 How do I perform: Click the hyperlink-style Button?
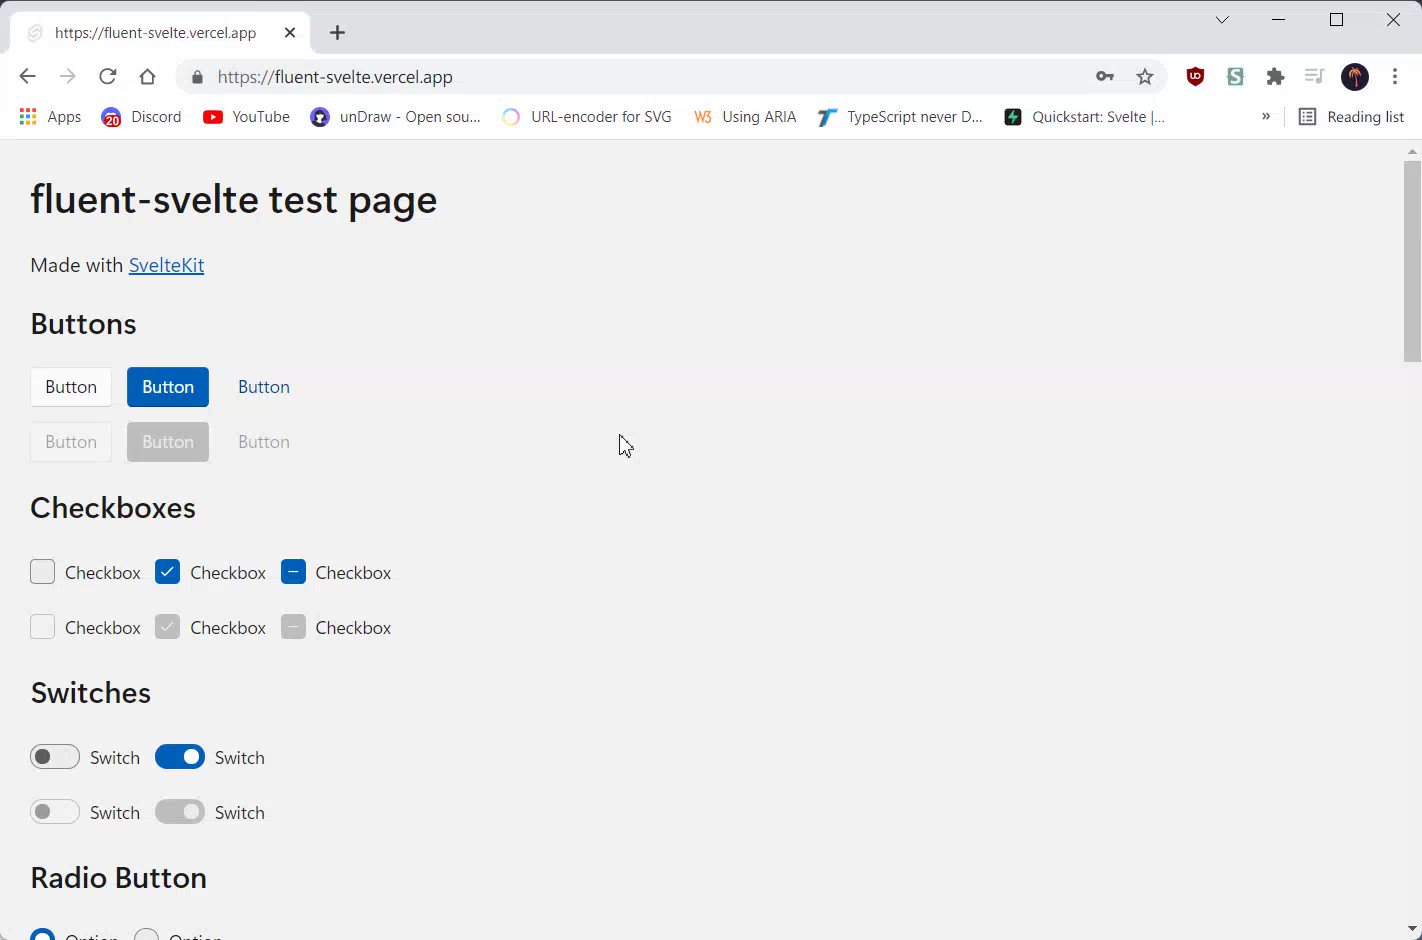pos(264,387)
